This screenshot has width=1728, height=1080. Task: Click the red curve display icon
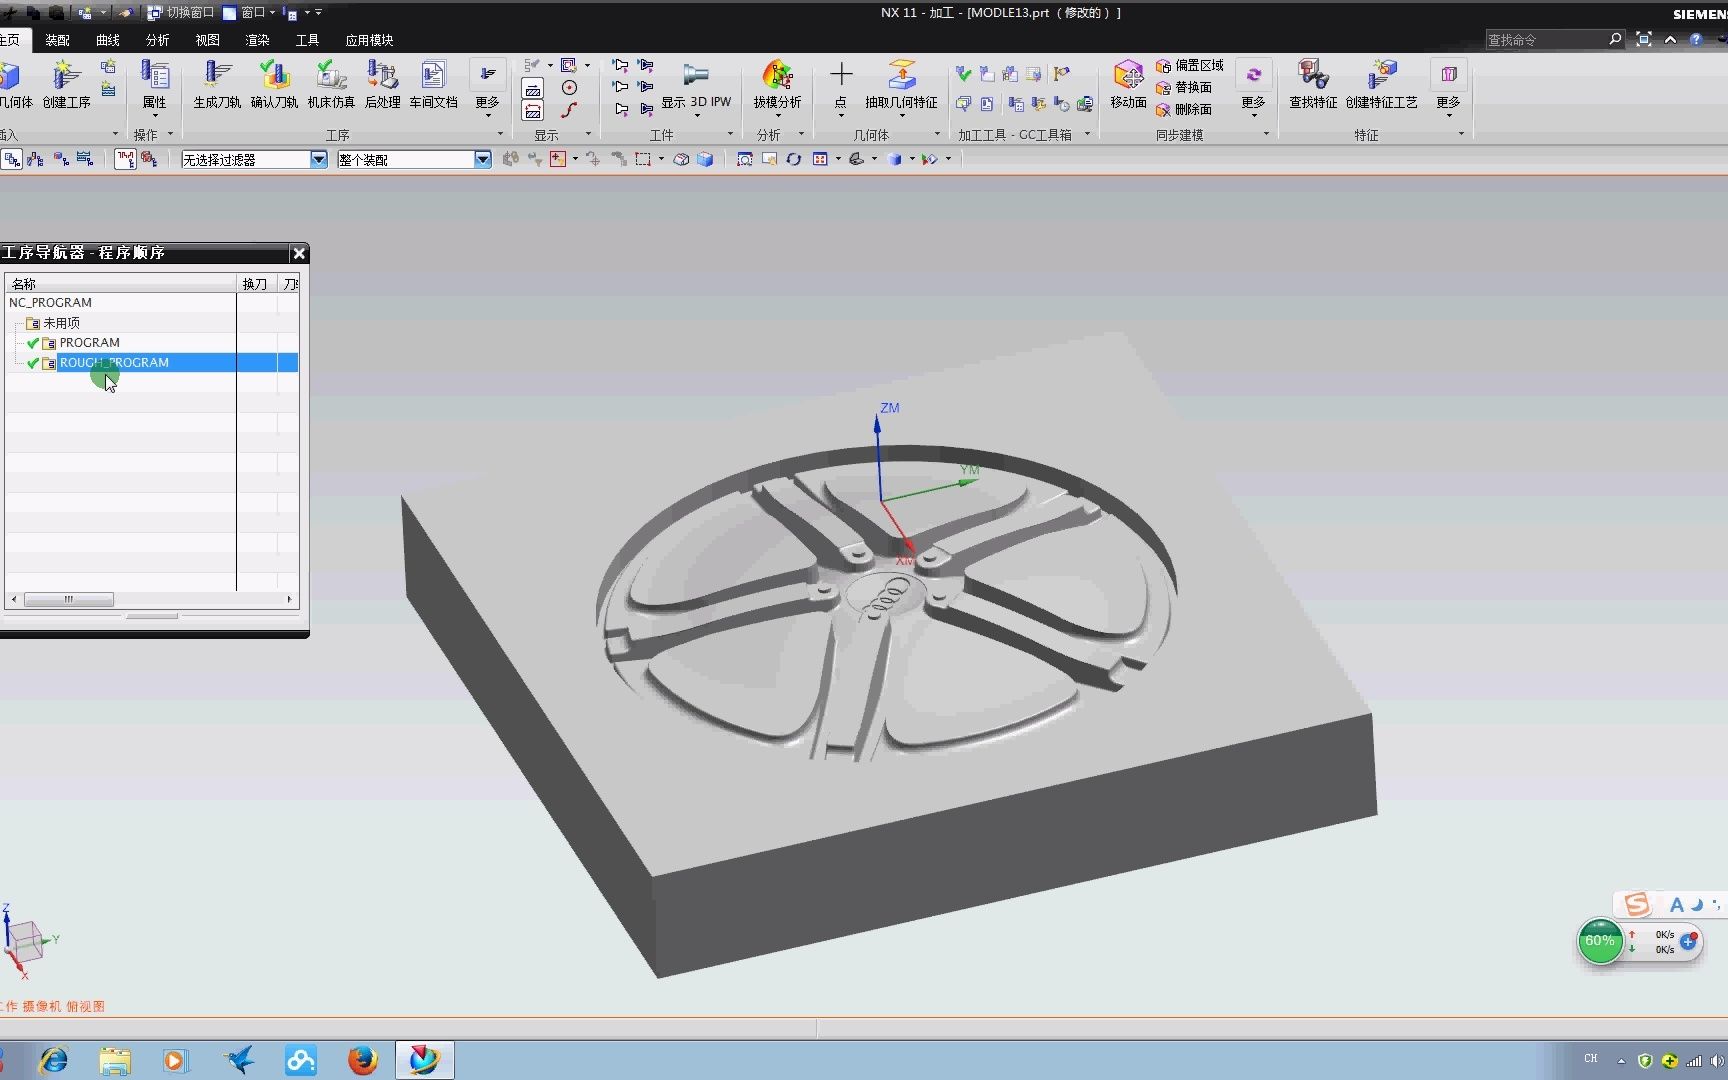click(569, 110)
